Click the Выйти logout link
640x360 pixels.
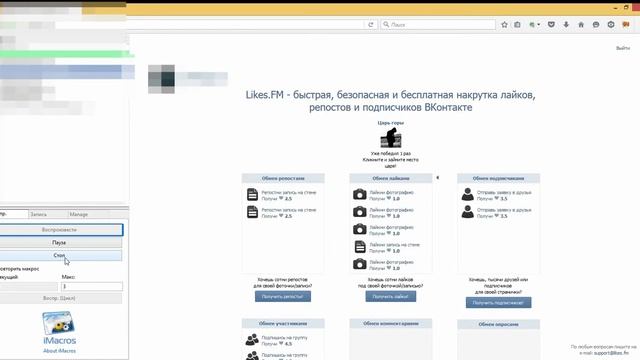[x=623, y=48]
